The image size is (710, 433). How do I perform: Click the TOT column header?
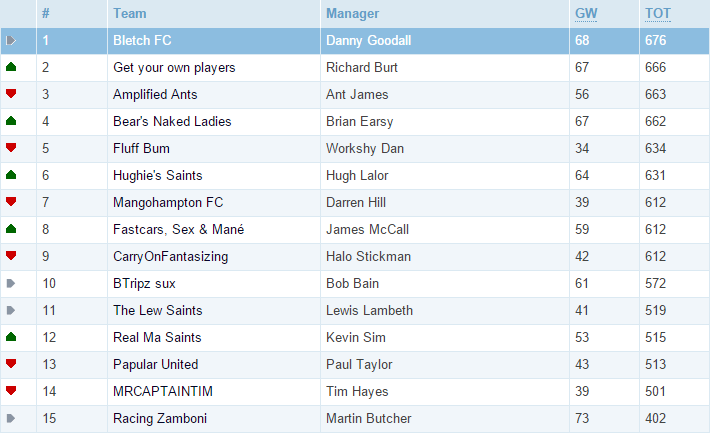click(658, 14)
